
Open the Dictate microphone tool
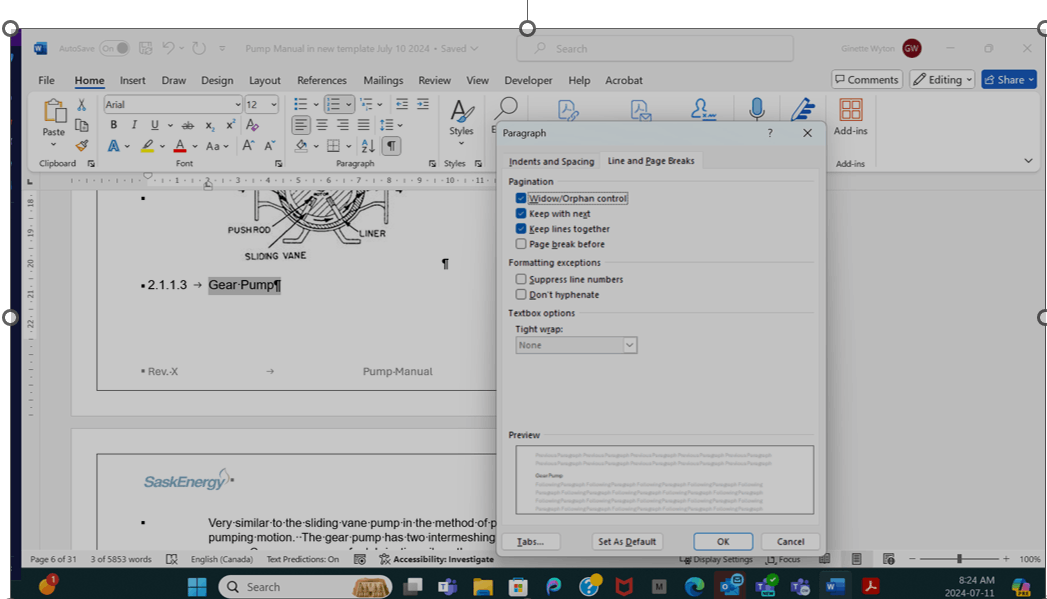pyautogui.click(x=757, y=108)
